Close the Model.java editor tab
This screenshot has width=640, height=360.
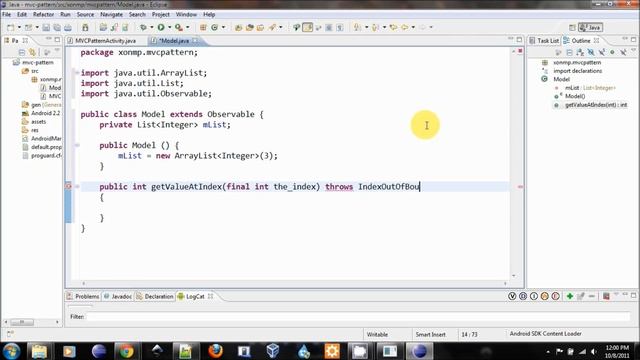click(x=195, y=40)
